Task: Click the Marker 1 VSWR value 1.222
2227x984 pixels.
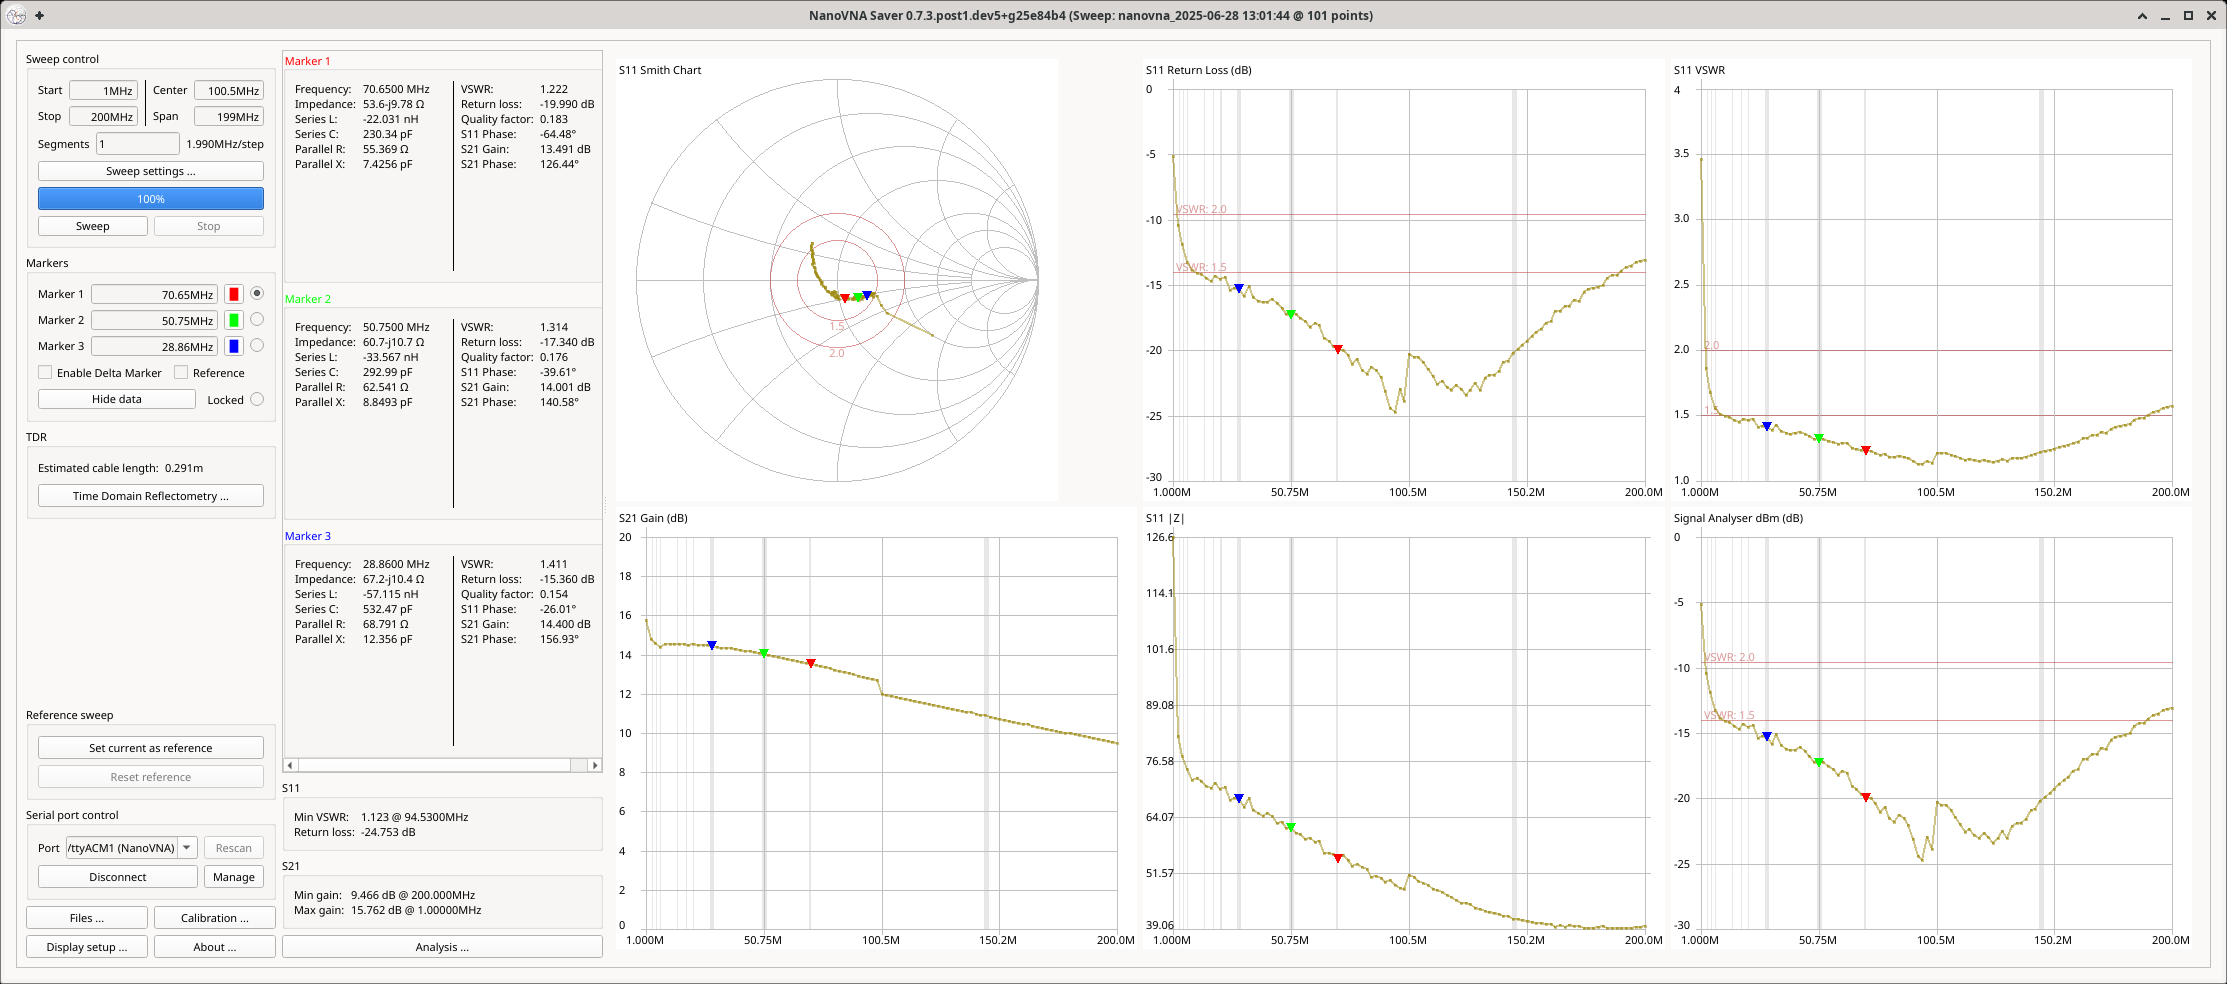Action: 554,89
